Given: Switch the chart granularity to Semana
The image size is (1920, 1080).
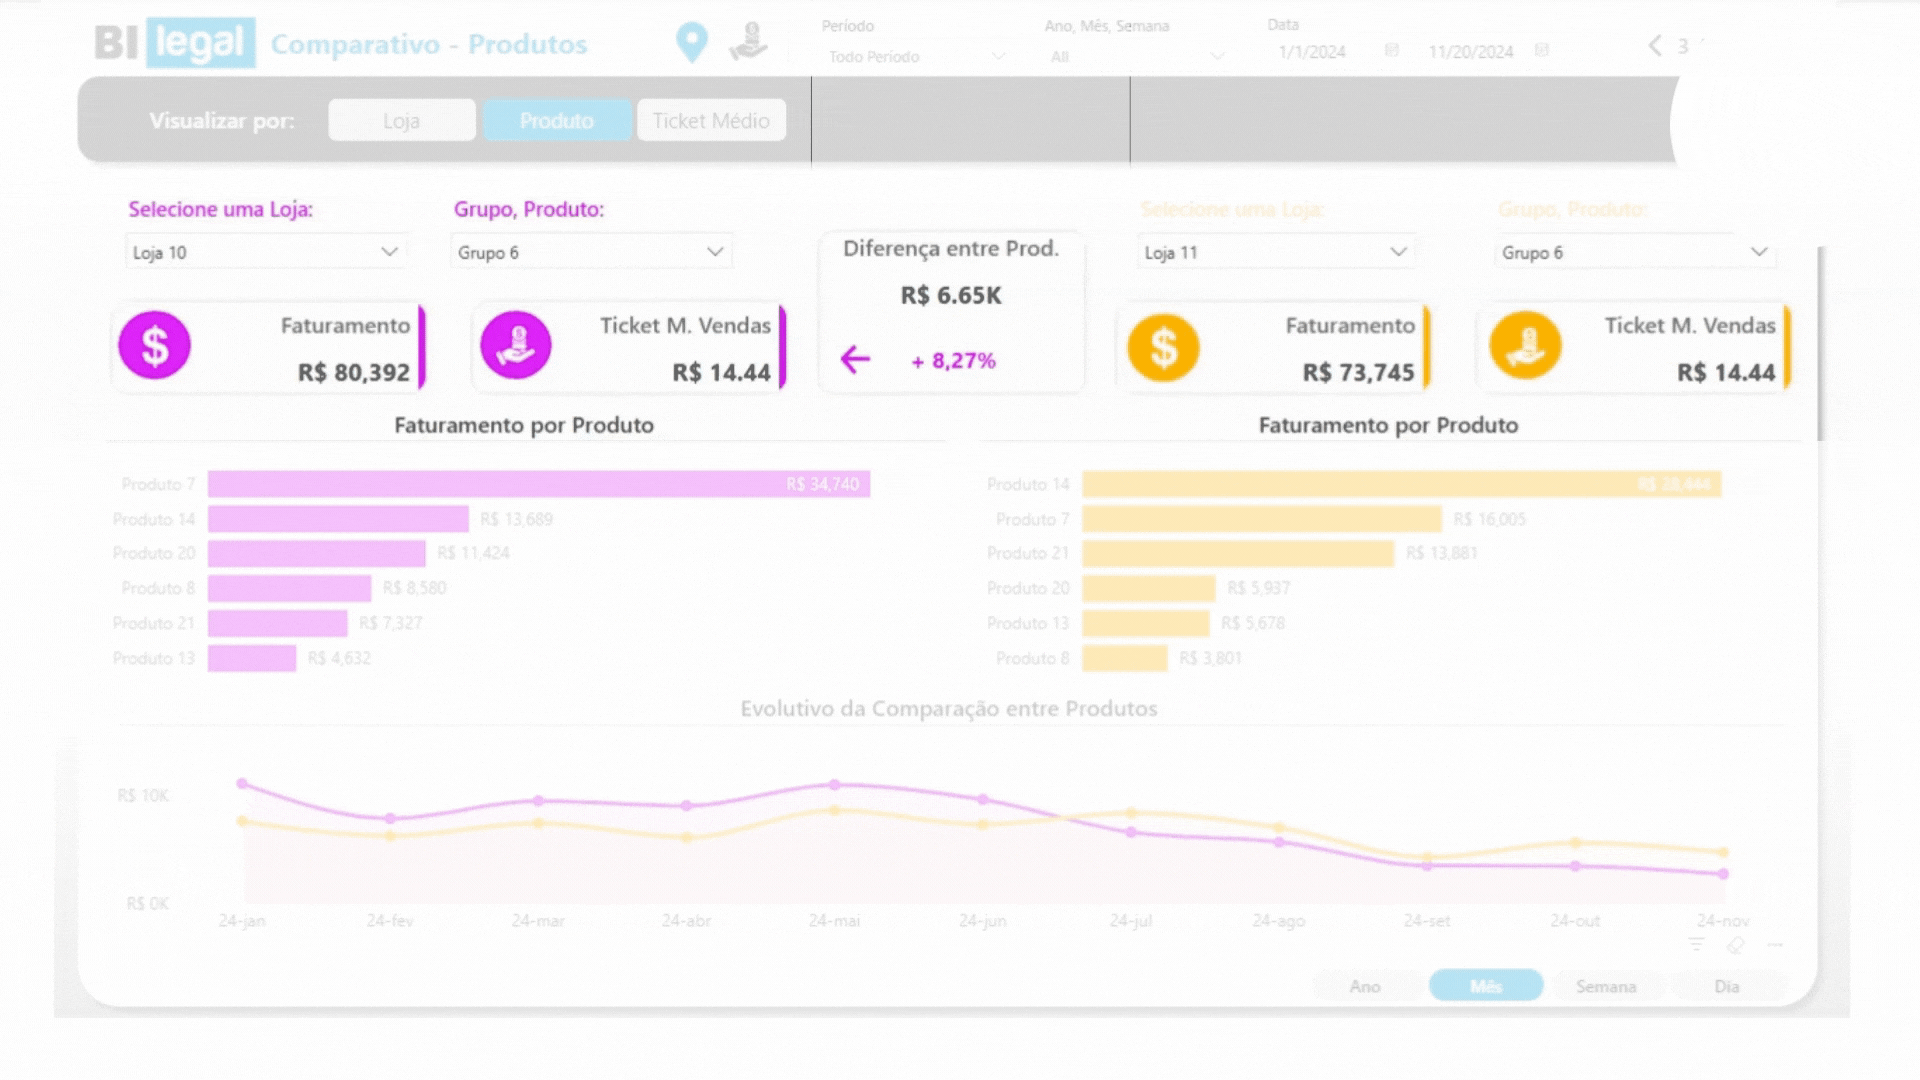Looking at the screenshot, I should click(1605, 986).
